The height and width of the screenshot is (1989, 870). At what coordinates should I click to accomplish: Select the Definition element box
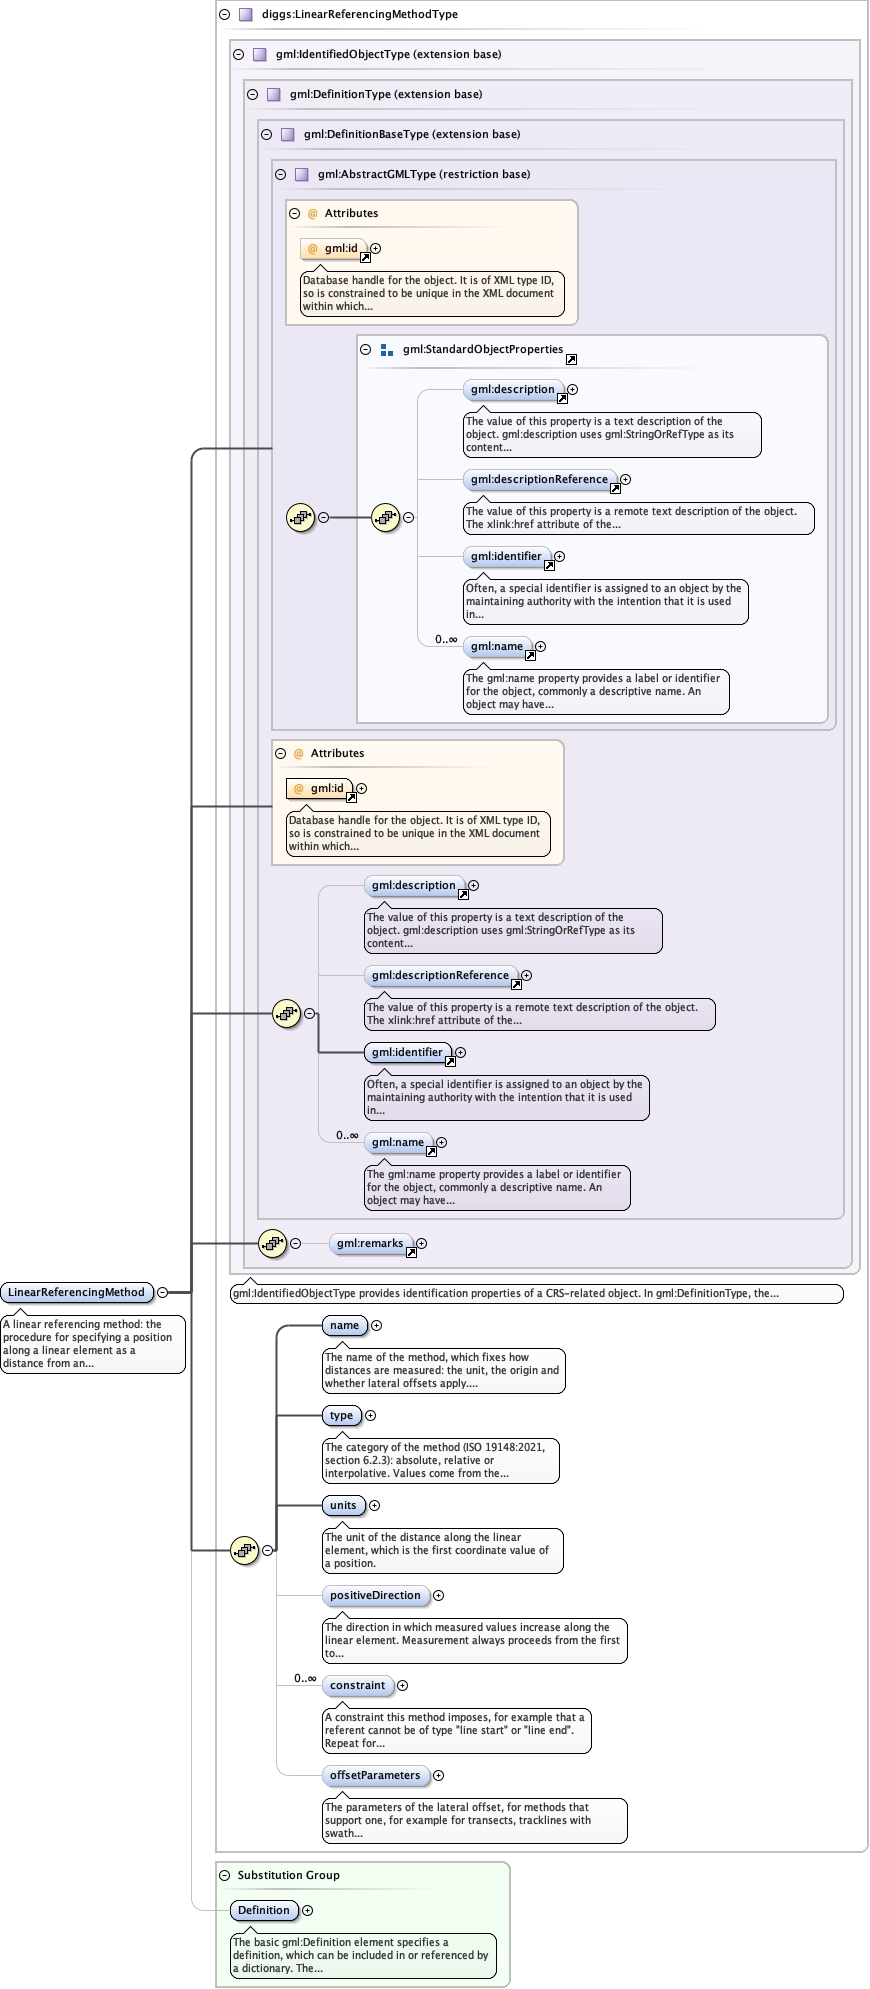pyautogui.click(x=264, y=1911)
